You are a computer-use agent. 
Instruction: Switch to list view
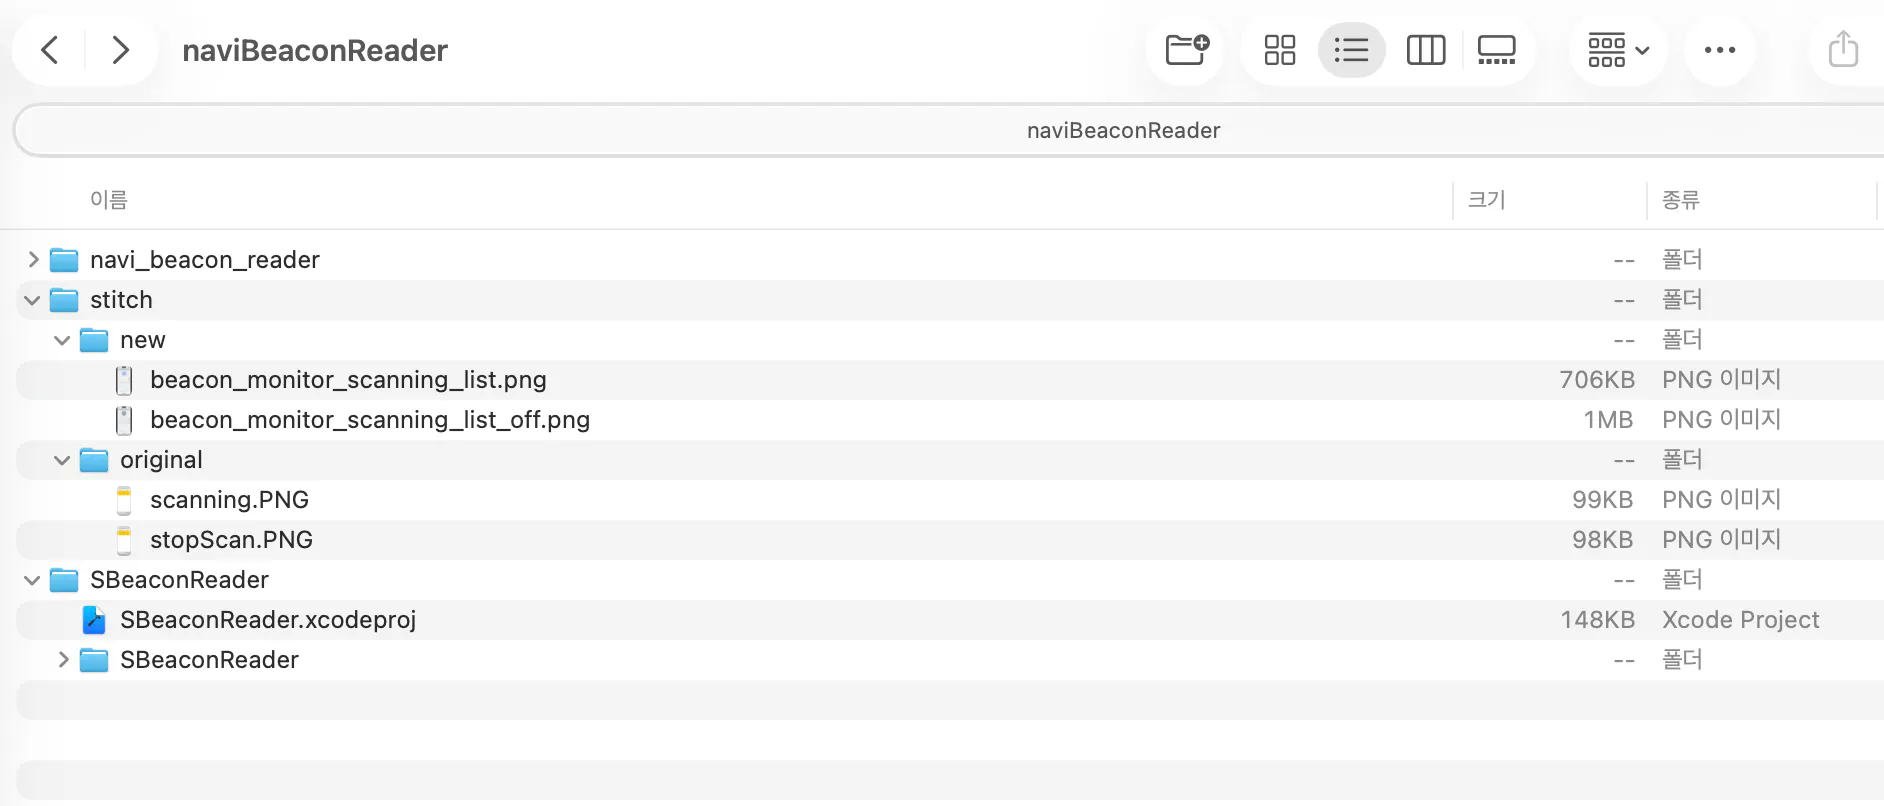(1351, 50)
